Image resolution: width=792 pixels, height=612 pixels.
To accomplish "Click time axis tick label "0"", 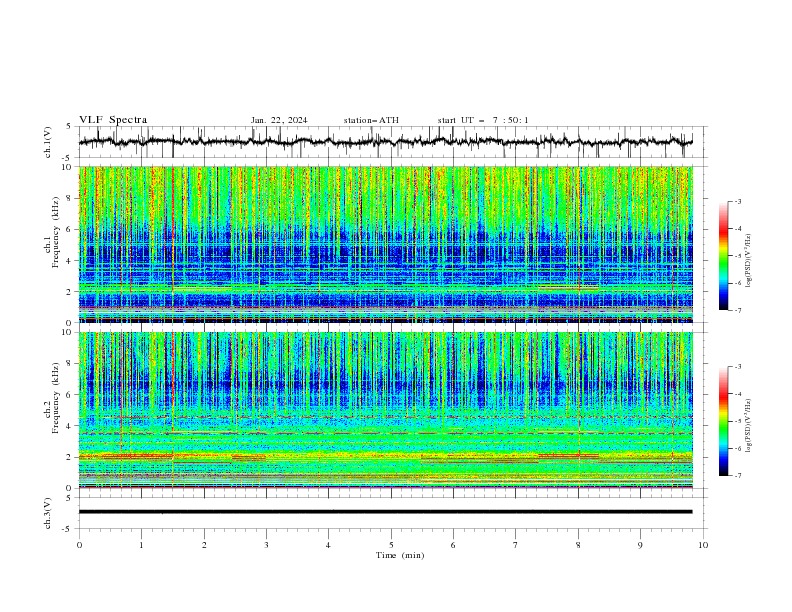I will 79,545.
